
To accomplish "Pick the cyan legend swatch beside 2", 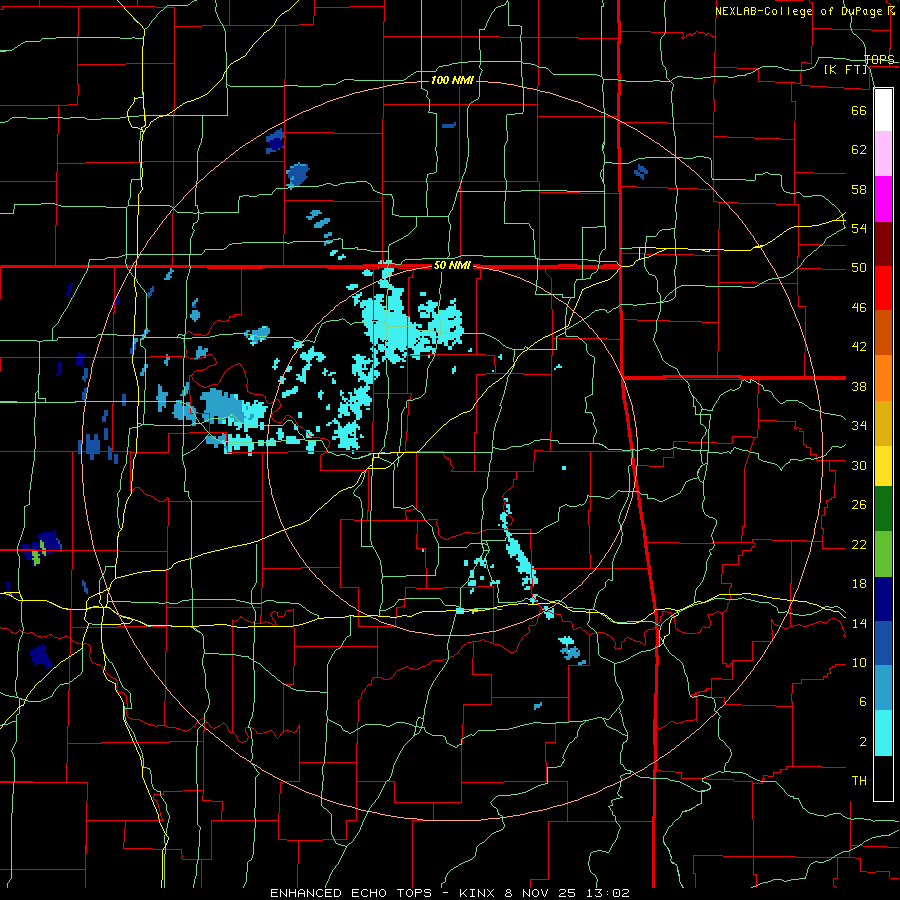I will (x=883, y=733).
